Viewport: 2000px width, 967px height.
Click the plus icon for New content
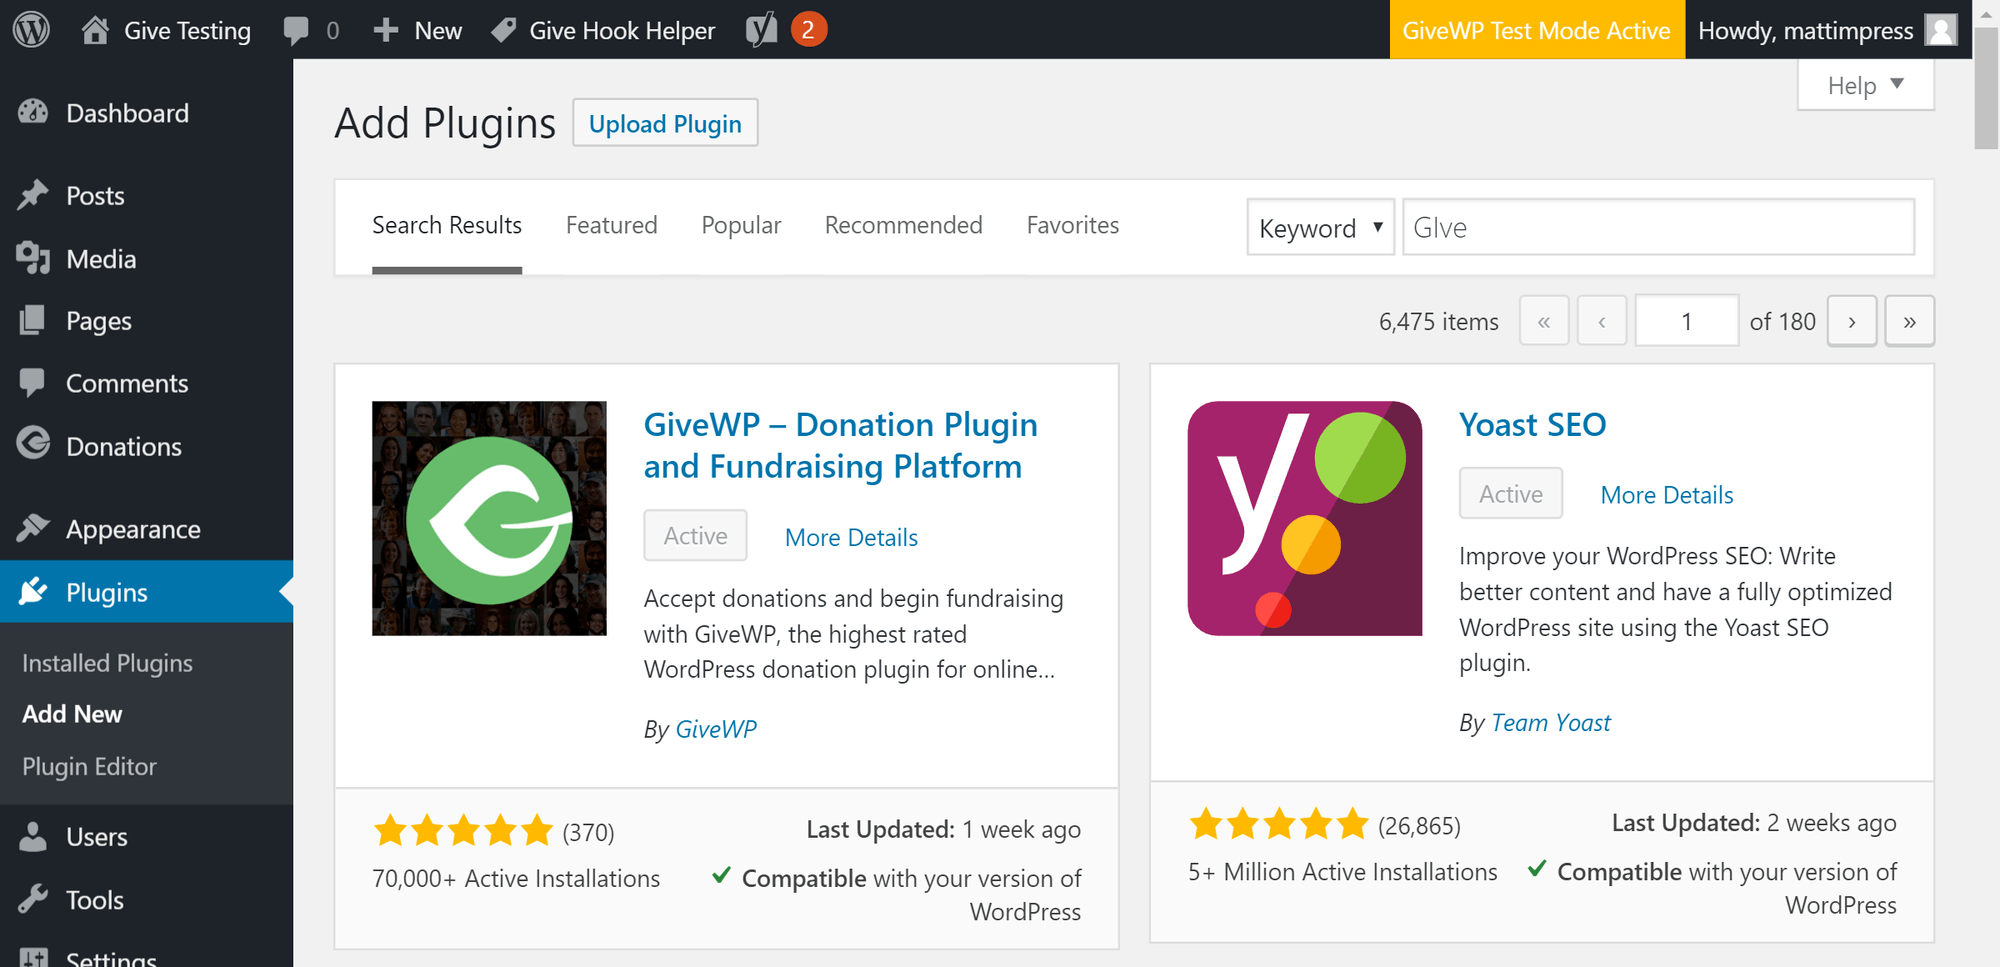[386, 30]
